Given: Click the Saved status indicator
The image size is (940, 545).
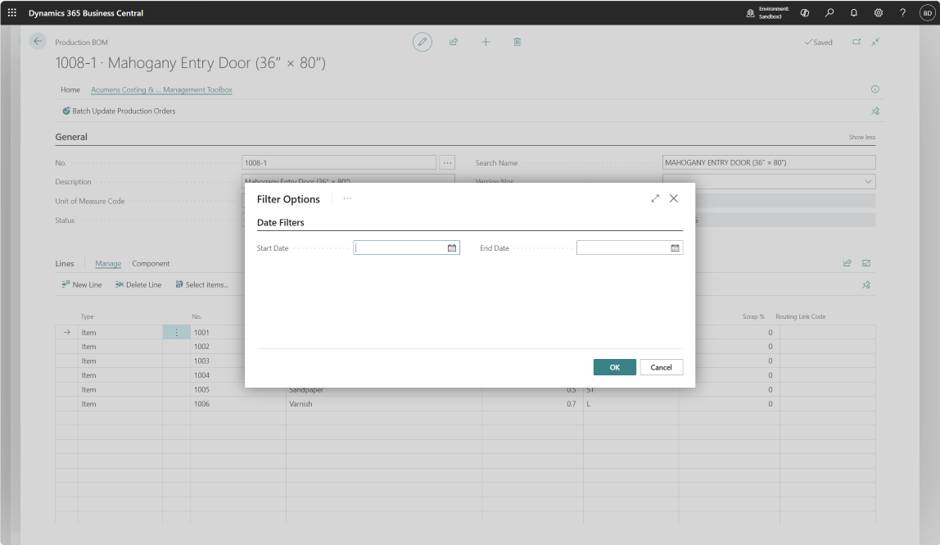Looking at the screenshot, I should (818, 42).
